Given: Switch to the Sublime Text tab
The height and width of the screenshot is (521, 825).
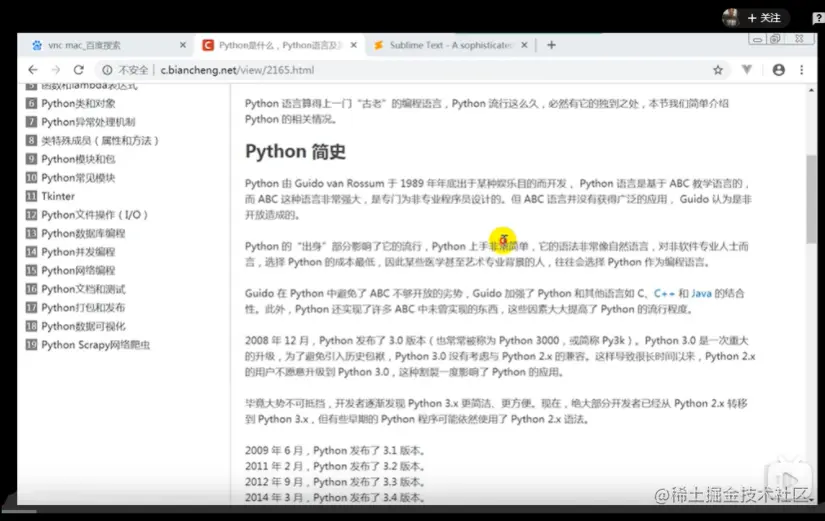Looking at the screenshot, I should coord(450,45).
